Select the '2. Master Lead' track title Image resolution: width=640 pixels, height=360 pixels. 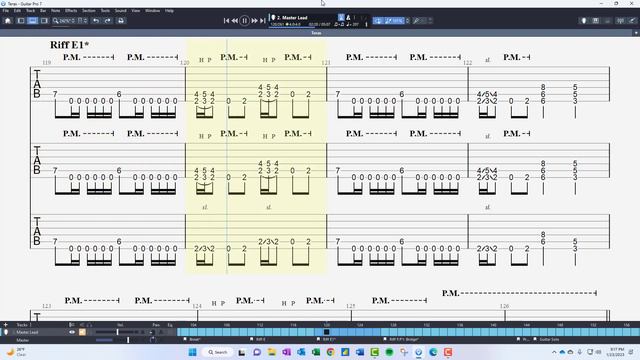[292, 18]
